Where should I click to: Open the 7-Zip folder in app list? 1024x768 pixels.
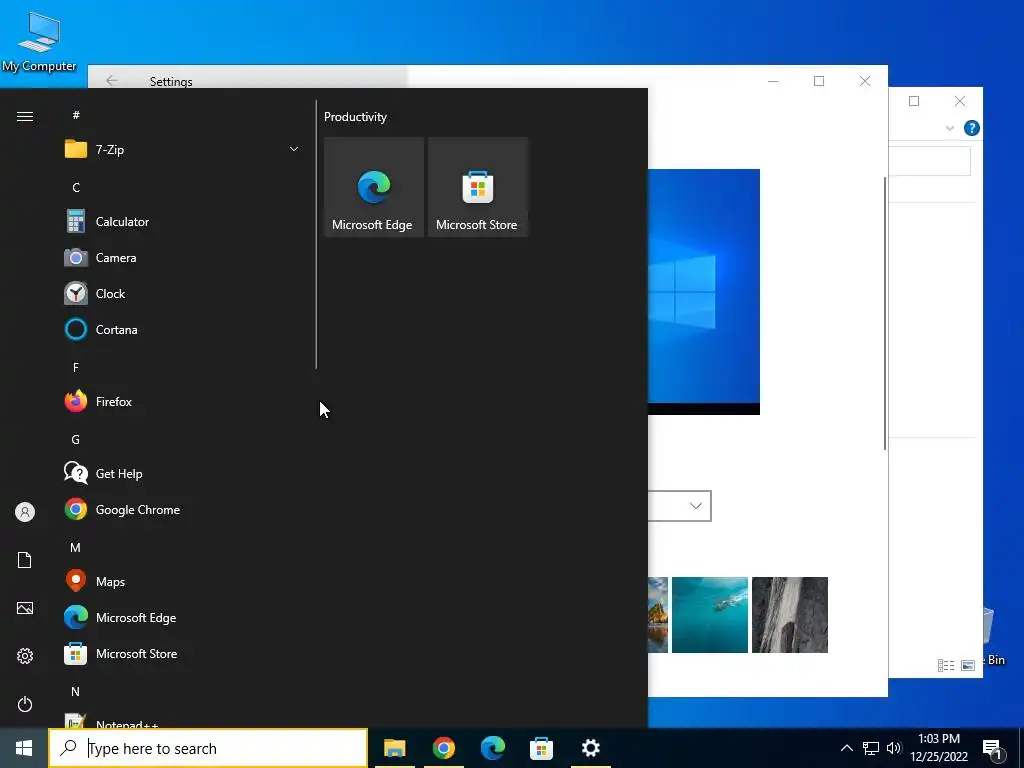coord(182,150)
